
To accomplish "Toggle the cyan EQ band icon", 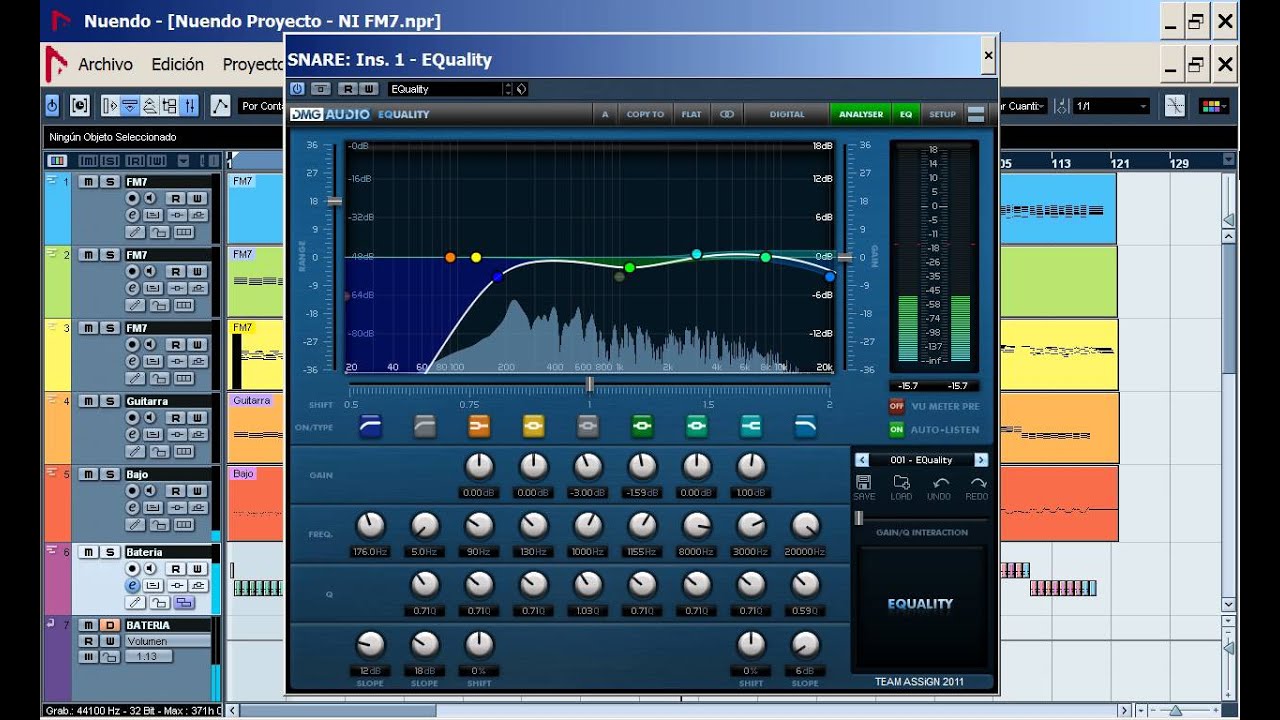I will click(751, 427).
